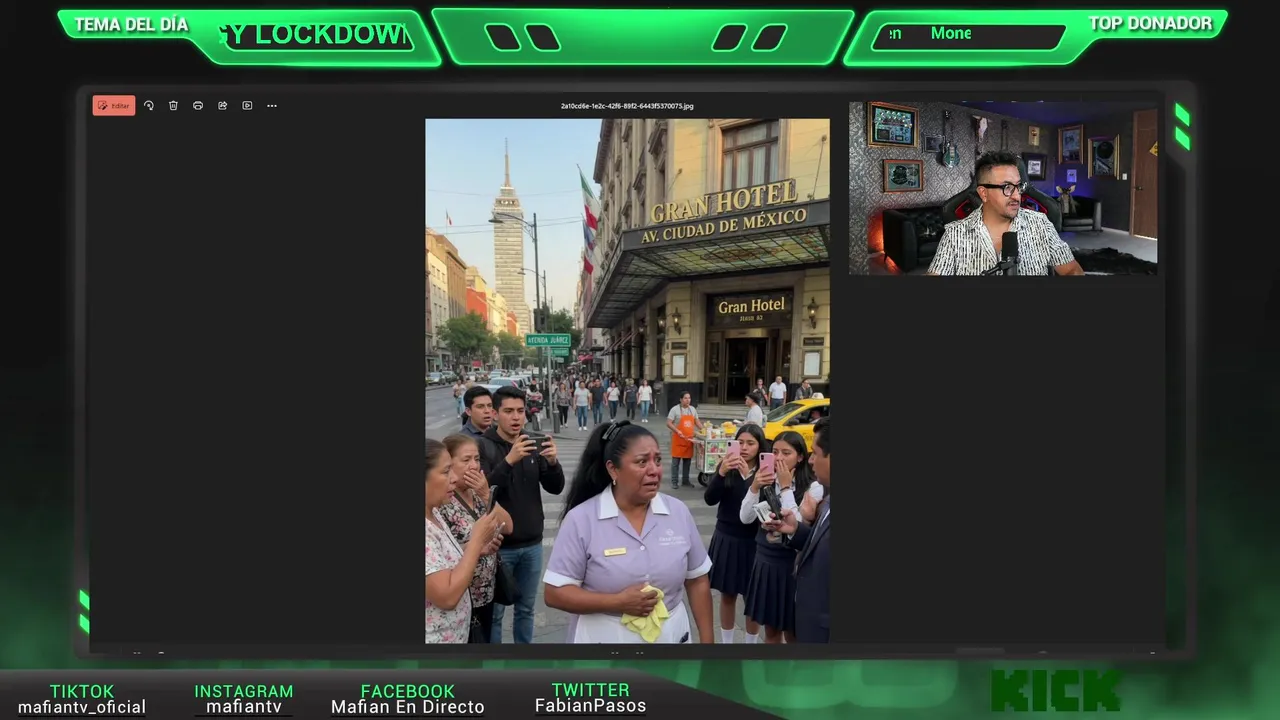Click the Gran Hotel street photo

click(x=627, y=381)
